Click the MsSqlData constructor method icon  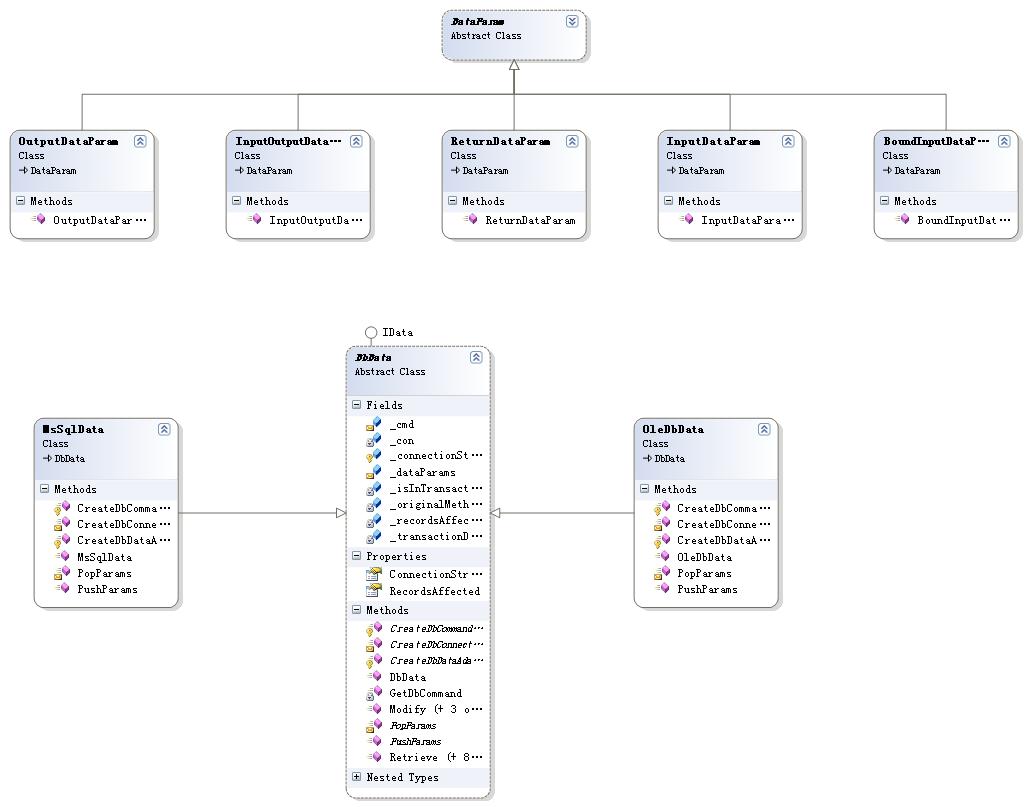[x=61, y=557]
